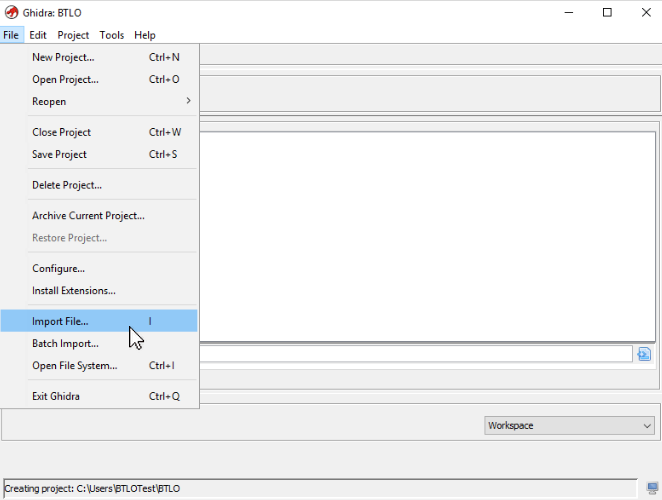Choose Delete Project... entry
Screen dimensions: 662x500
[x=99, y=185]
